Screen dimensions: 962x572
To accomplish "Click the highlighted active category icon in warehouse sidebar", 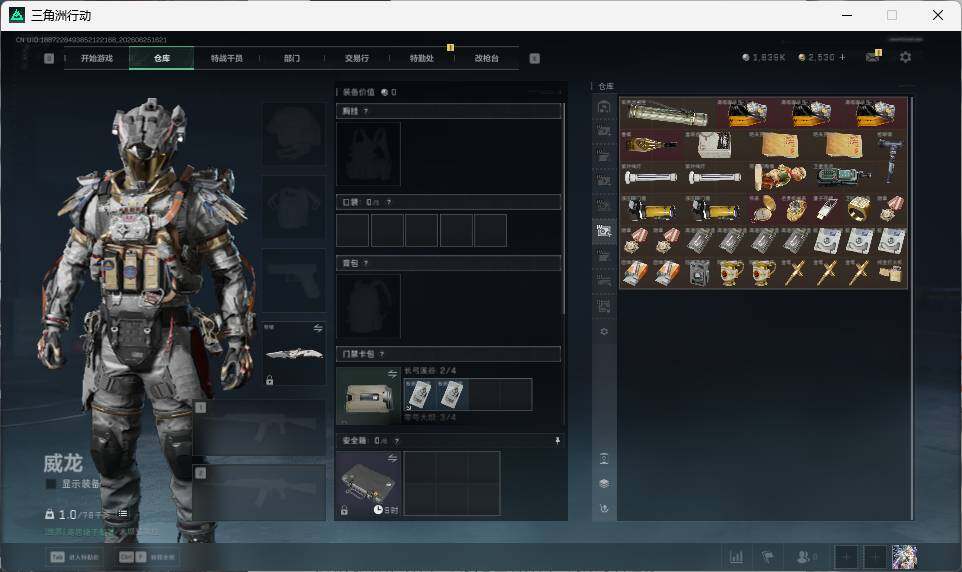I will tap(604, 231).
